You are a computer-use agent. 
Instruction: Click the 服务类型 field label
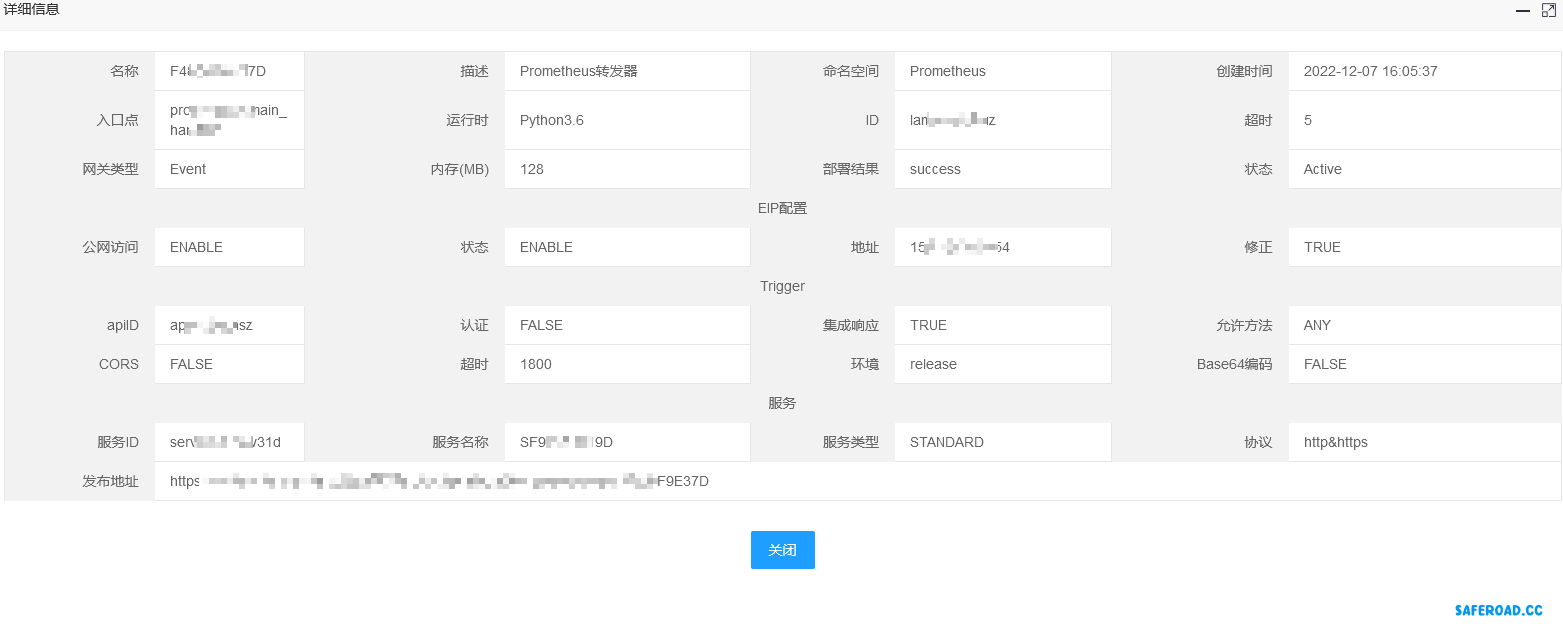click(x=851, y=442)
